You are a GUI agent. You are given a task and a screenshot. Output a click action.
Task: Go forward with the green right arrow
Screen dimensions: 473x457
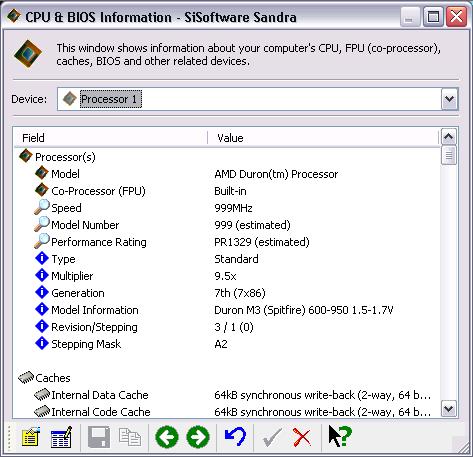(x=198, y=437)
